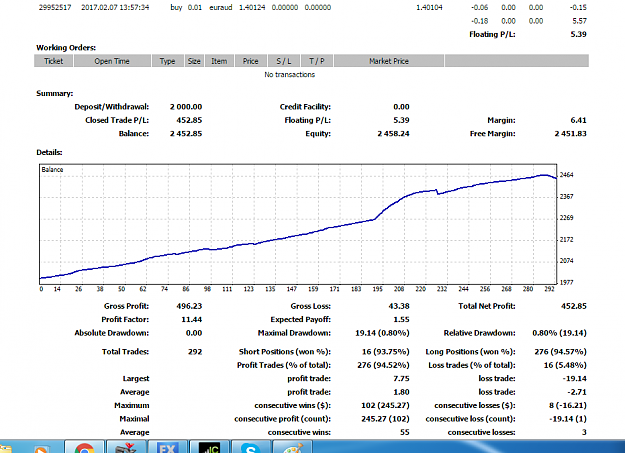
Task: Click the 2464 label on the chart axis
Action: [x=566, y=175]
